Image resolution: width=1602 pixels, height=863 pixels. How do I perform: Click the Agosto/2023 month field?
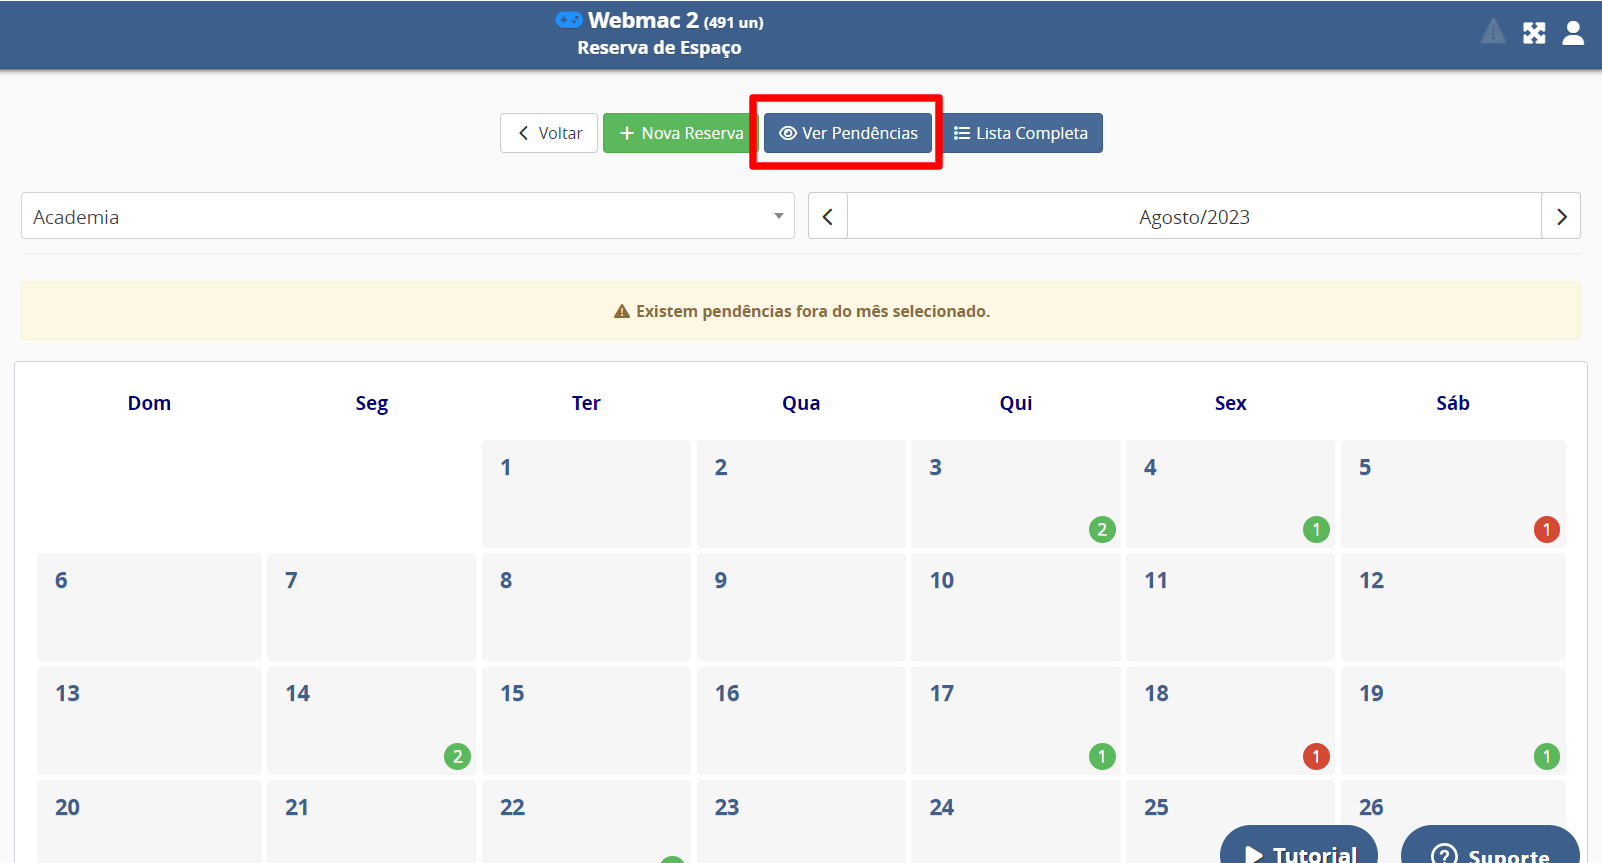tap(1194, 216)
